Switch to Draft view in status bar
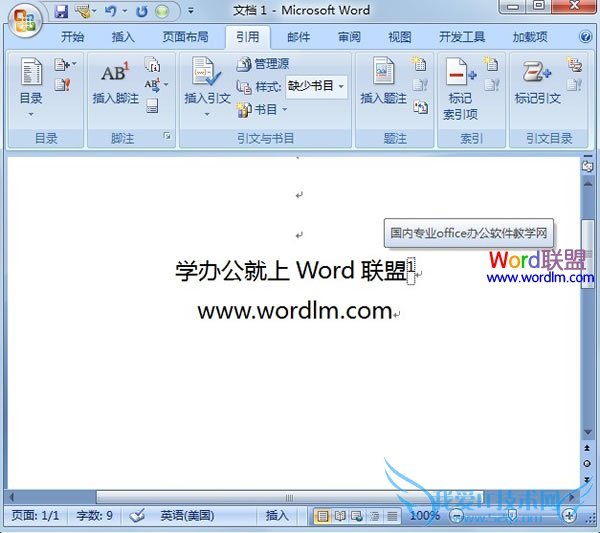 (x=392, y=516)
